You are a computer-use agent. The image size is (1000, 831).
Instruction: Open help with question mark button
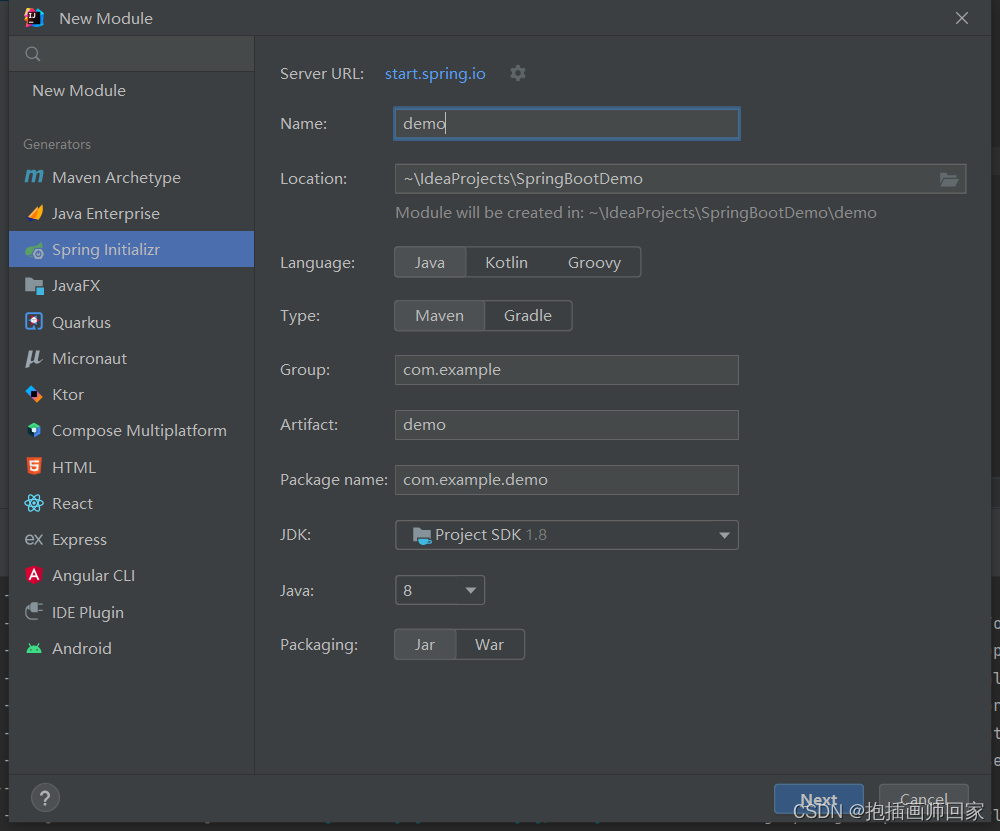click(x=45, y=798)
